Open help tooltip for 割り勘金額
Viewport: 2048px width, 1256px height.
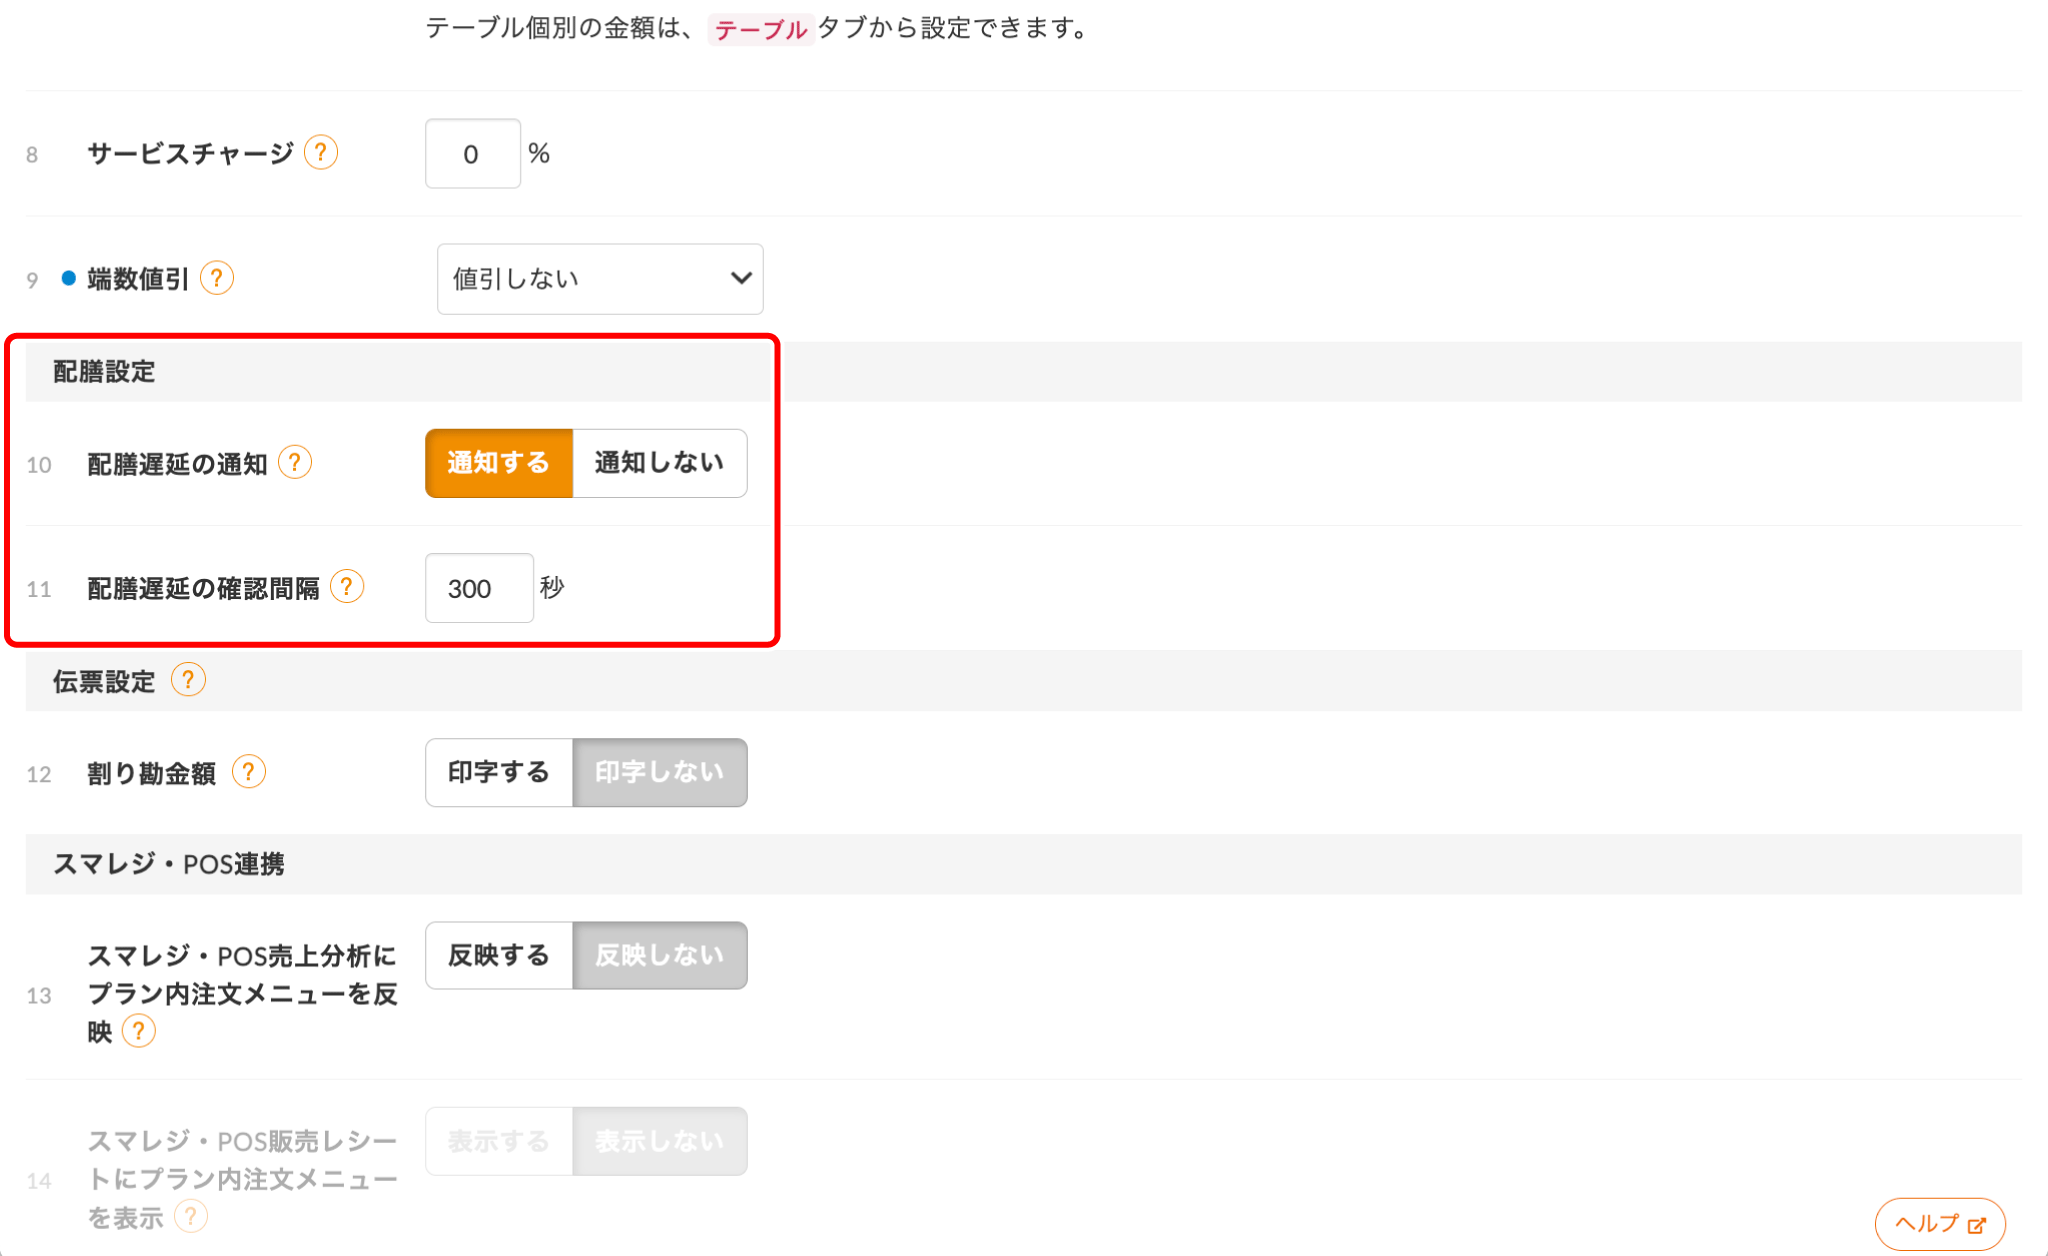tap(249, 772)
